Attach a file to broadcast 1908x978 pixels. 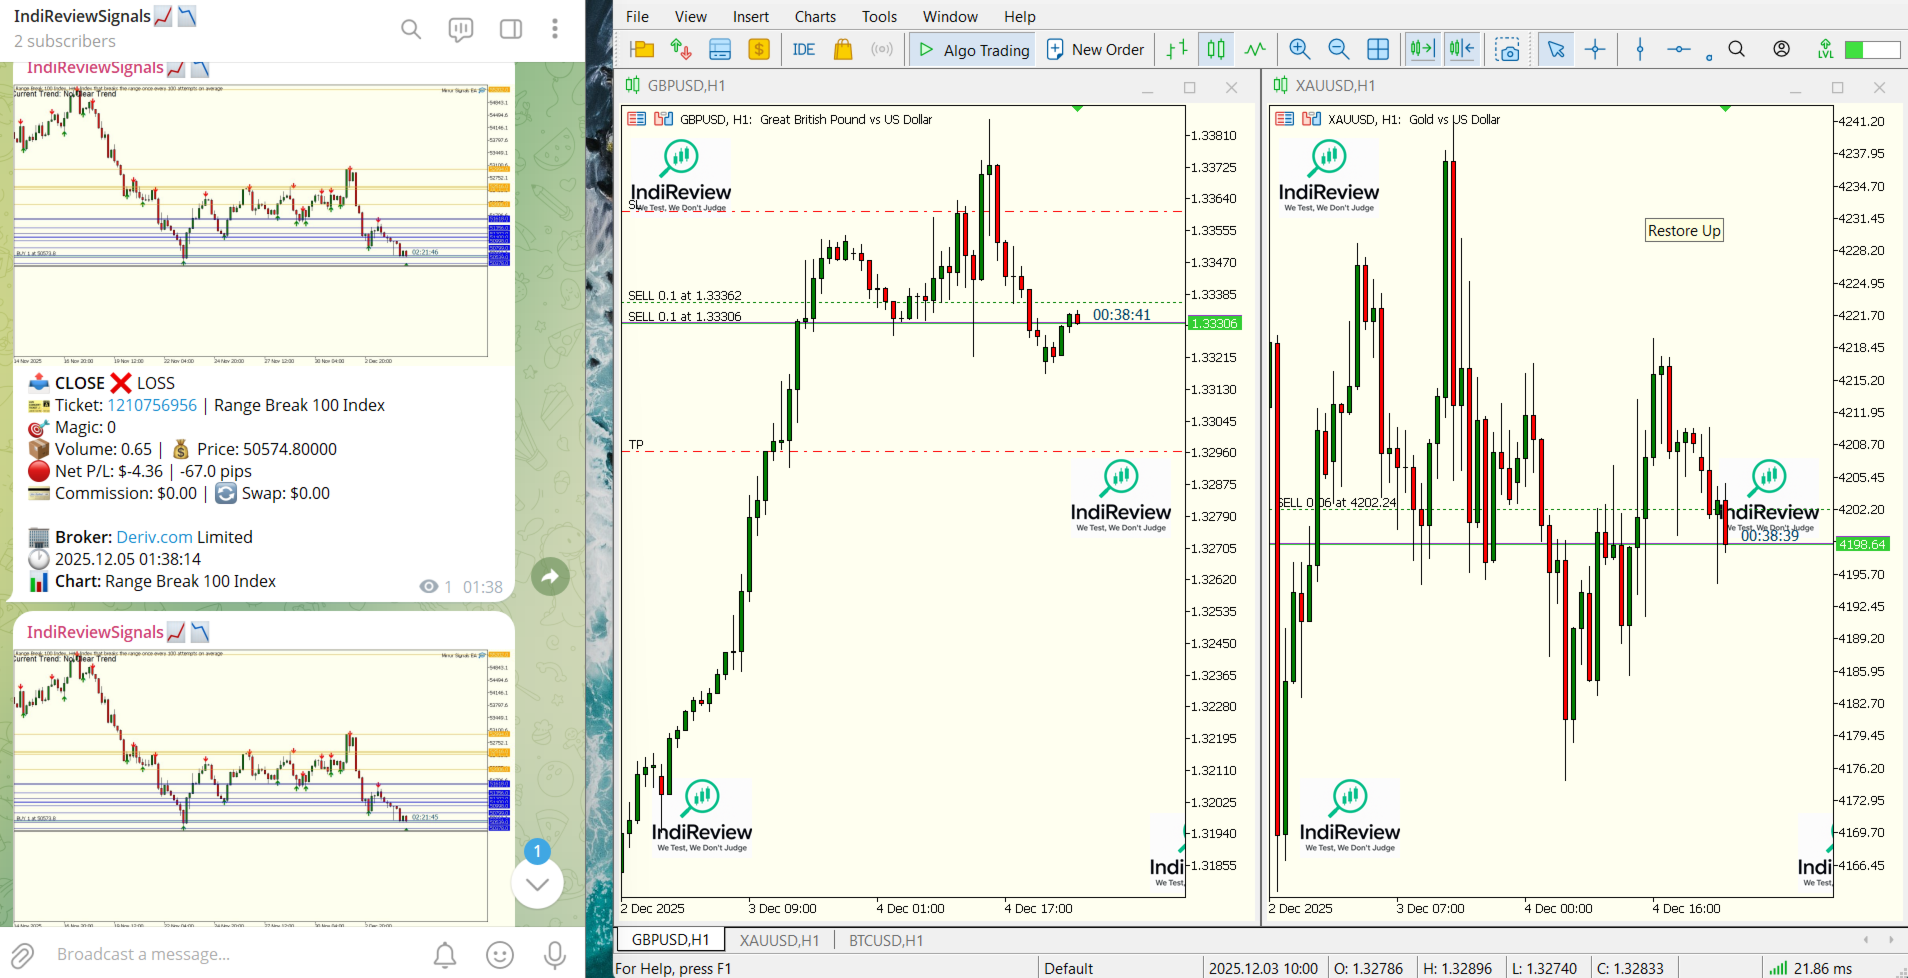point(23,954)
